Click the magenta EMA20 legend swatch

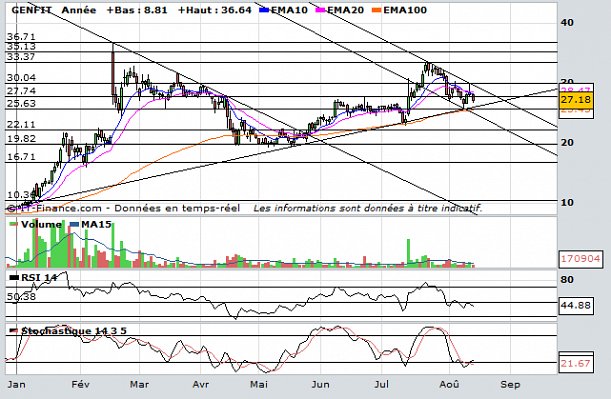pos(321,10)
